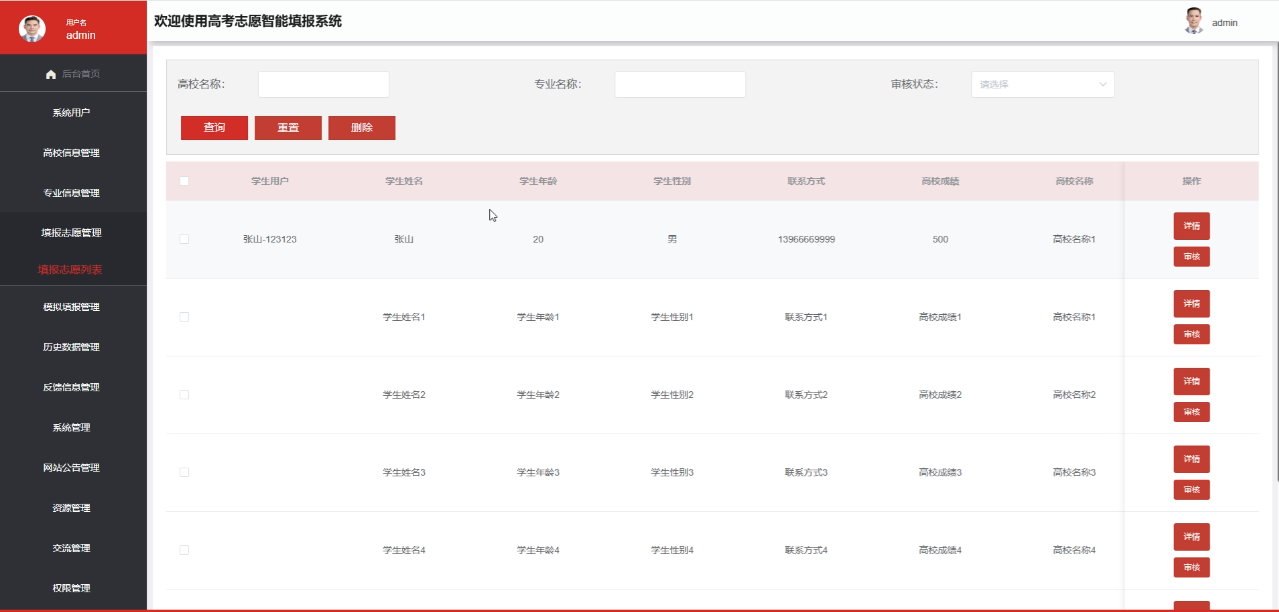Click the 学生姓名 column header
Screen dimensions: 1279x612
[x=404, y=181]
